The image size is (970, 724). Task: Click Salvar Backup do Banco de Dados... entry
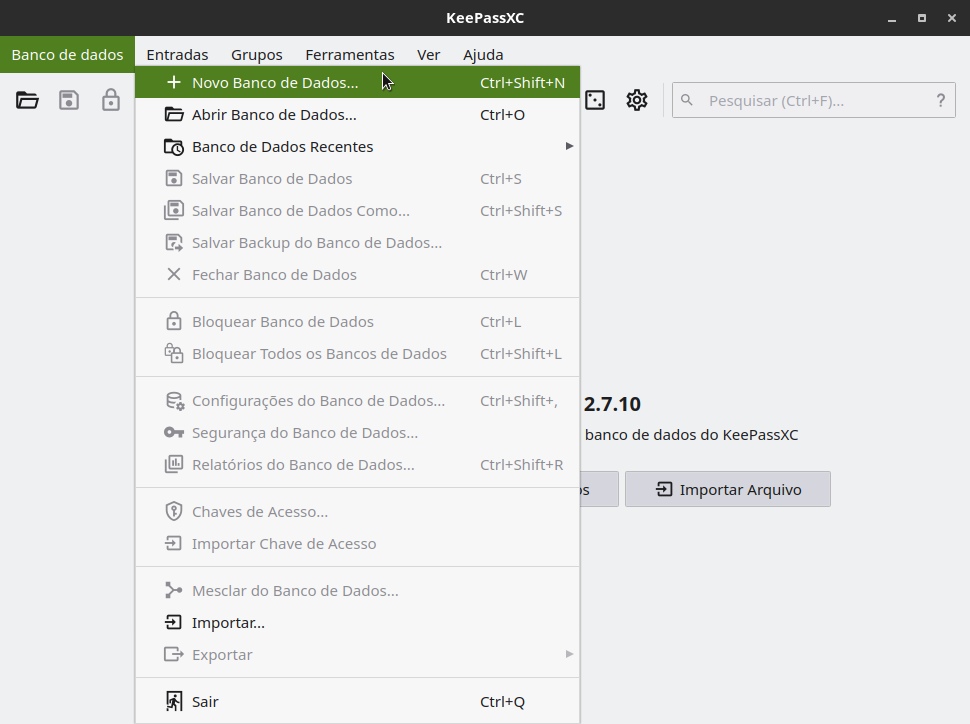click(358, 243)
